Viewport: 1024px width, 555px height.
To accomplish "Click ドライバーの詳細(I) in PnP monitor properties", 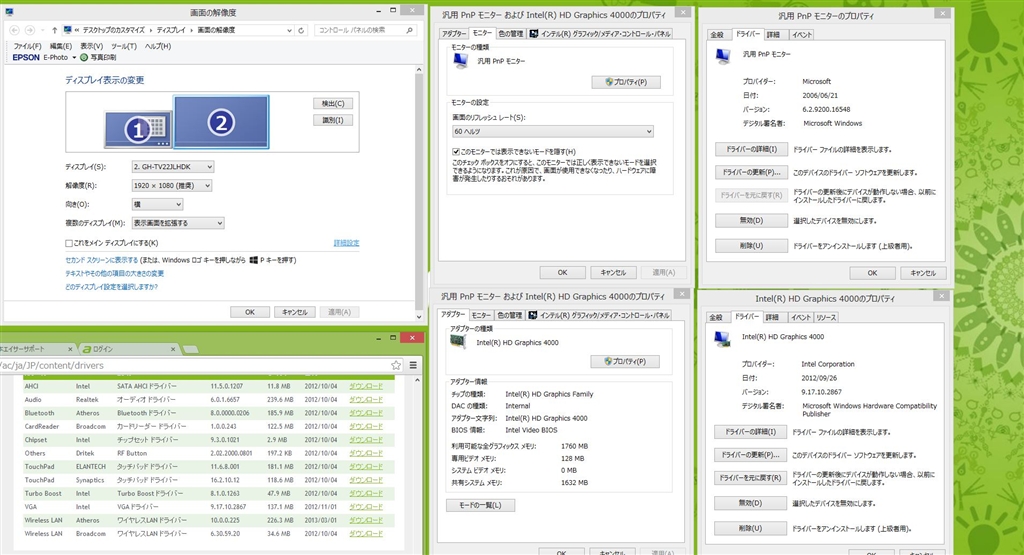I will click(751, 149).
